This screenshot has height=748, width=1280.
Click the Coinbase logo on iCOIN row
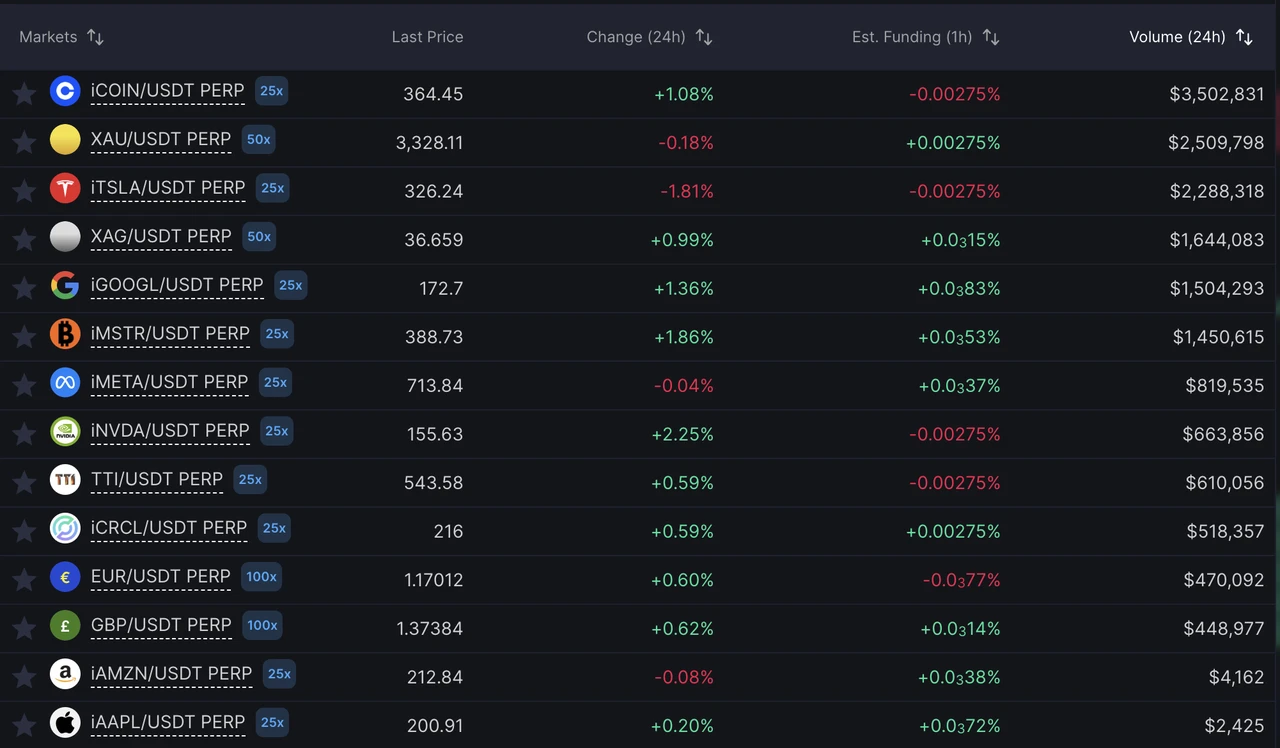[65, 90]
